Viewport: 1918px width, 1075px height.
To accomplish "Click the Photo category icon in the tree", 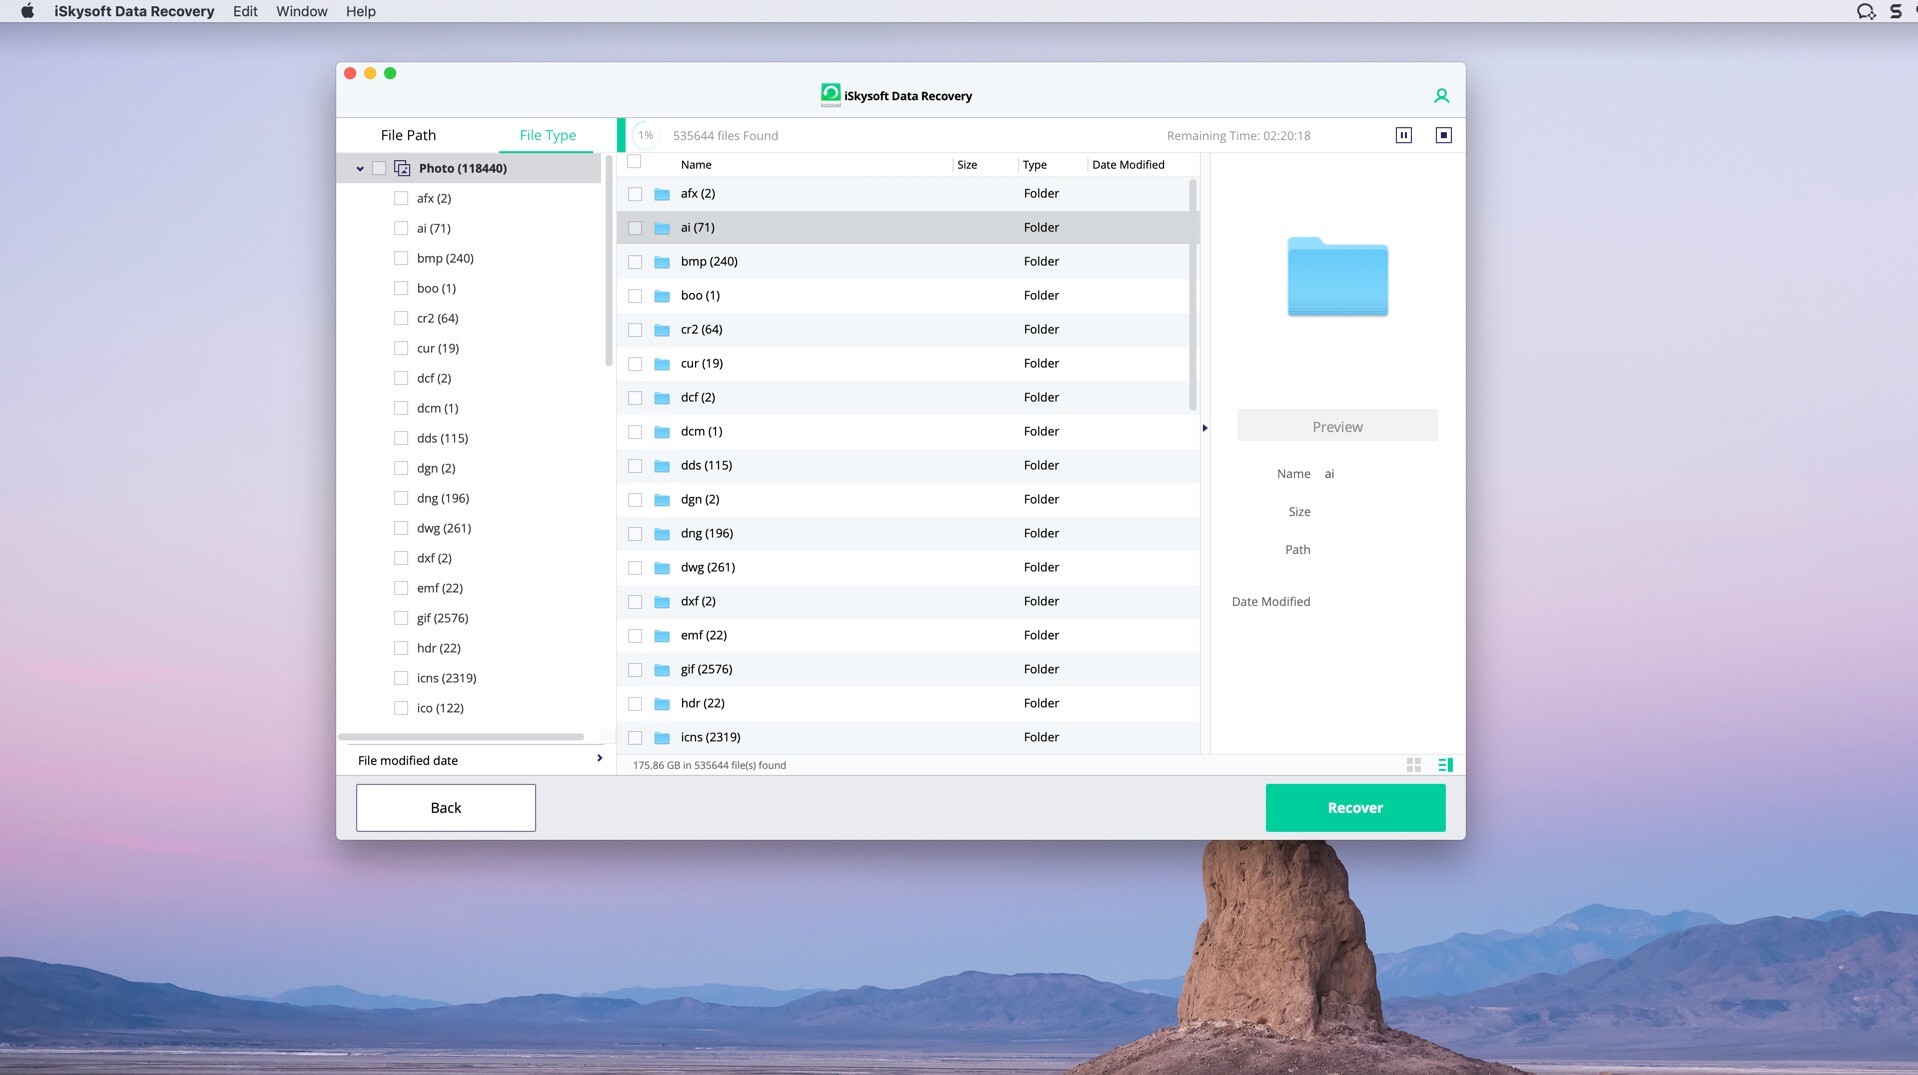I will pyautogui.click(x=402, y=168).
